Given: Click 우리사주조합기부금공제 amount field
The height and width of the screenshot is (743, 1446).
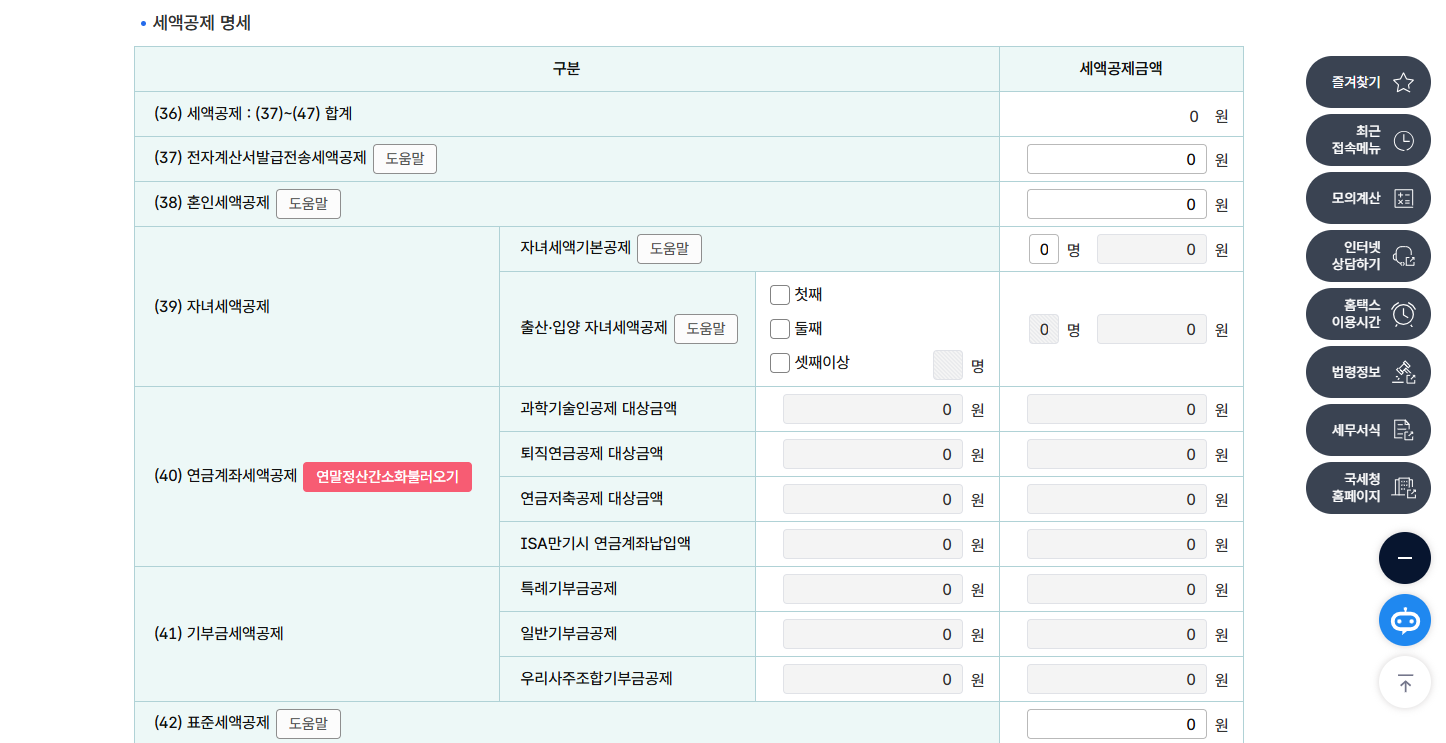Looking at the screenshot, I should coord(872,680).
